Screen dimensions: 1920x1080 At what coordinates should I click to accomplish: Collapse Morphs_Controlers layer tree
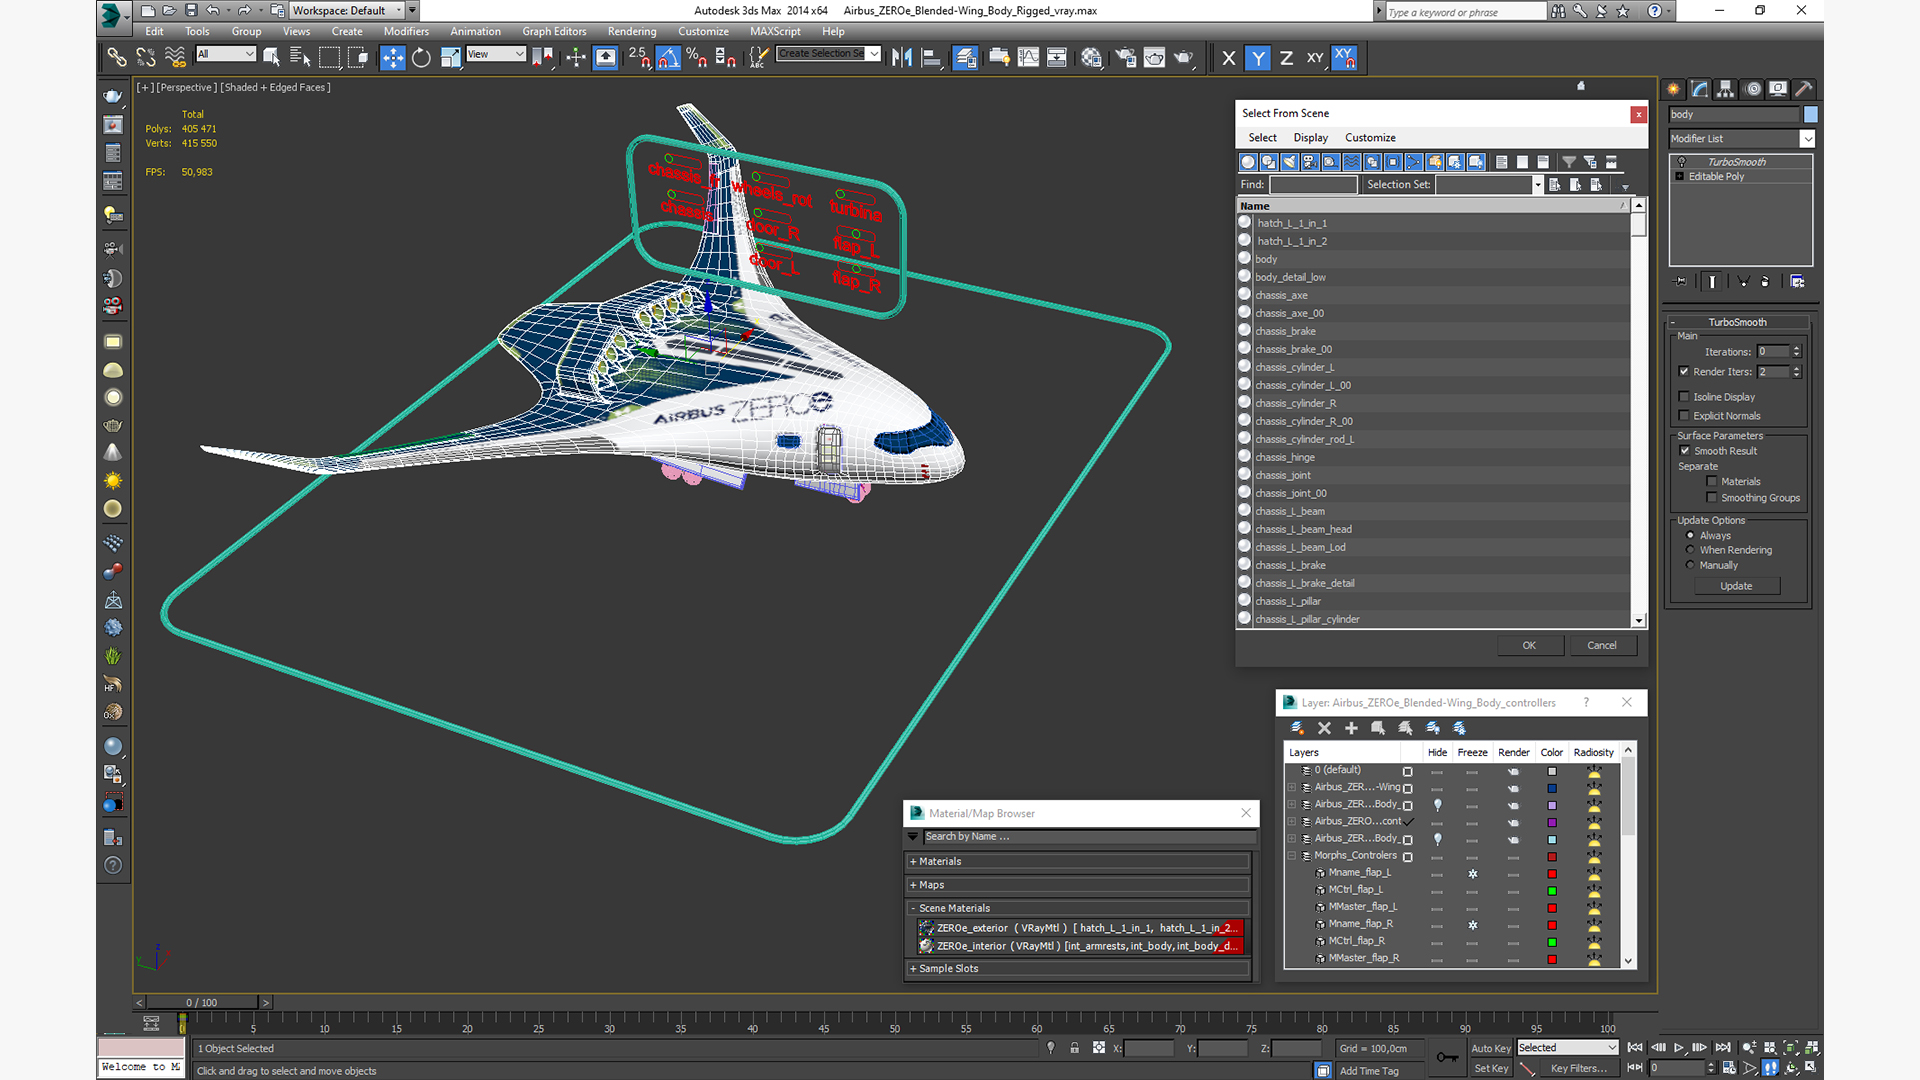click(1292, 856)
